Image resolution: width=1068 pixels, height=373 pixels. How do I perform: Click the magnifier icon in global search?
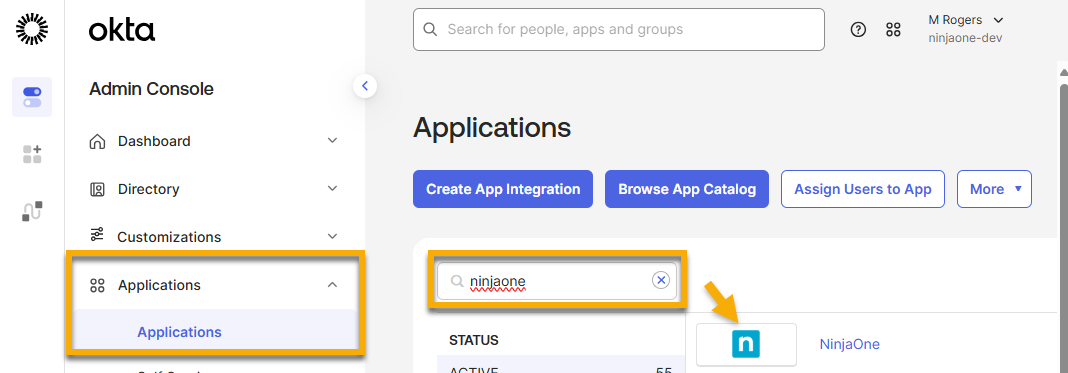[430, 30]
